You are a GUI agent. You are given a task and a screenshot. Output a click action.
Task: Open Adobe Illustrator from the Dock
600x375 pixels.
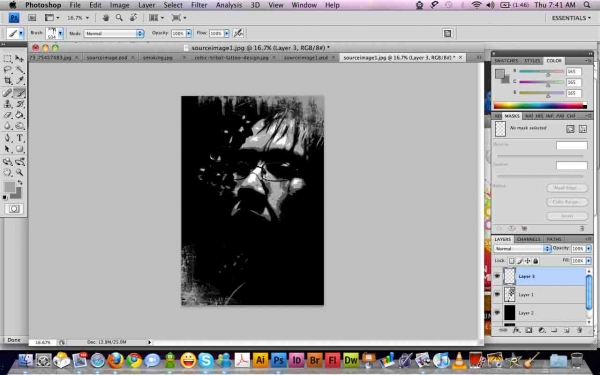point(261,360)
